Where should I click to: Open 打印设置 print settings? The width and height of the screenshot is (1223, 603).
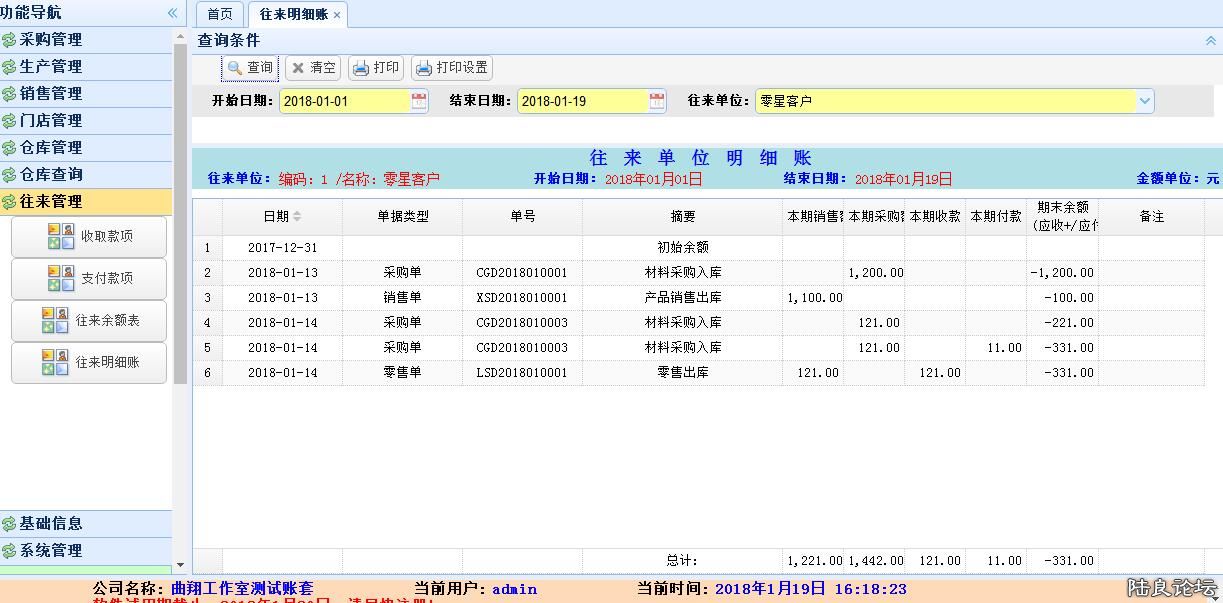451,68
